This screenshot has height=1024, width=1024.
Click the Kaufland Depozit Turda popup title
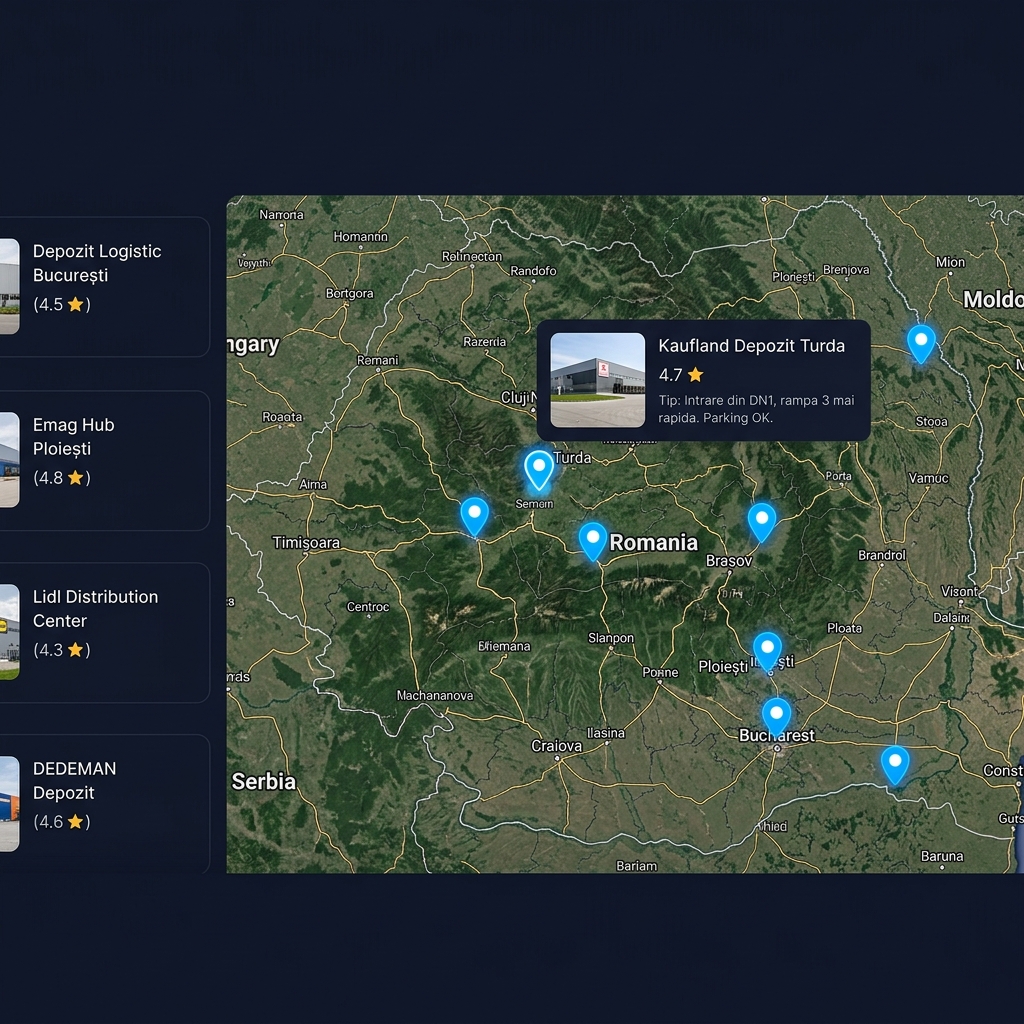751,345
